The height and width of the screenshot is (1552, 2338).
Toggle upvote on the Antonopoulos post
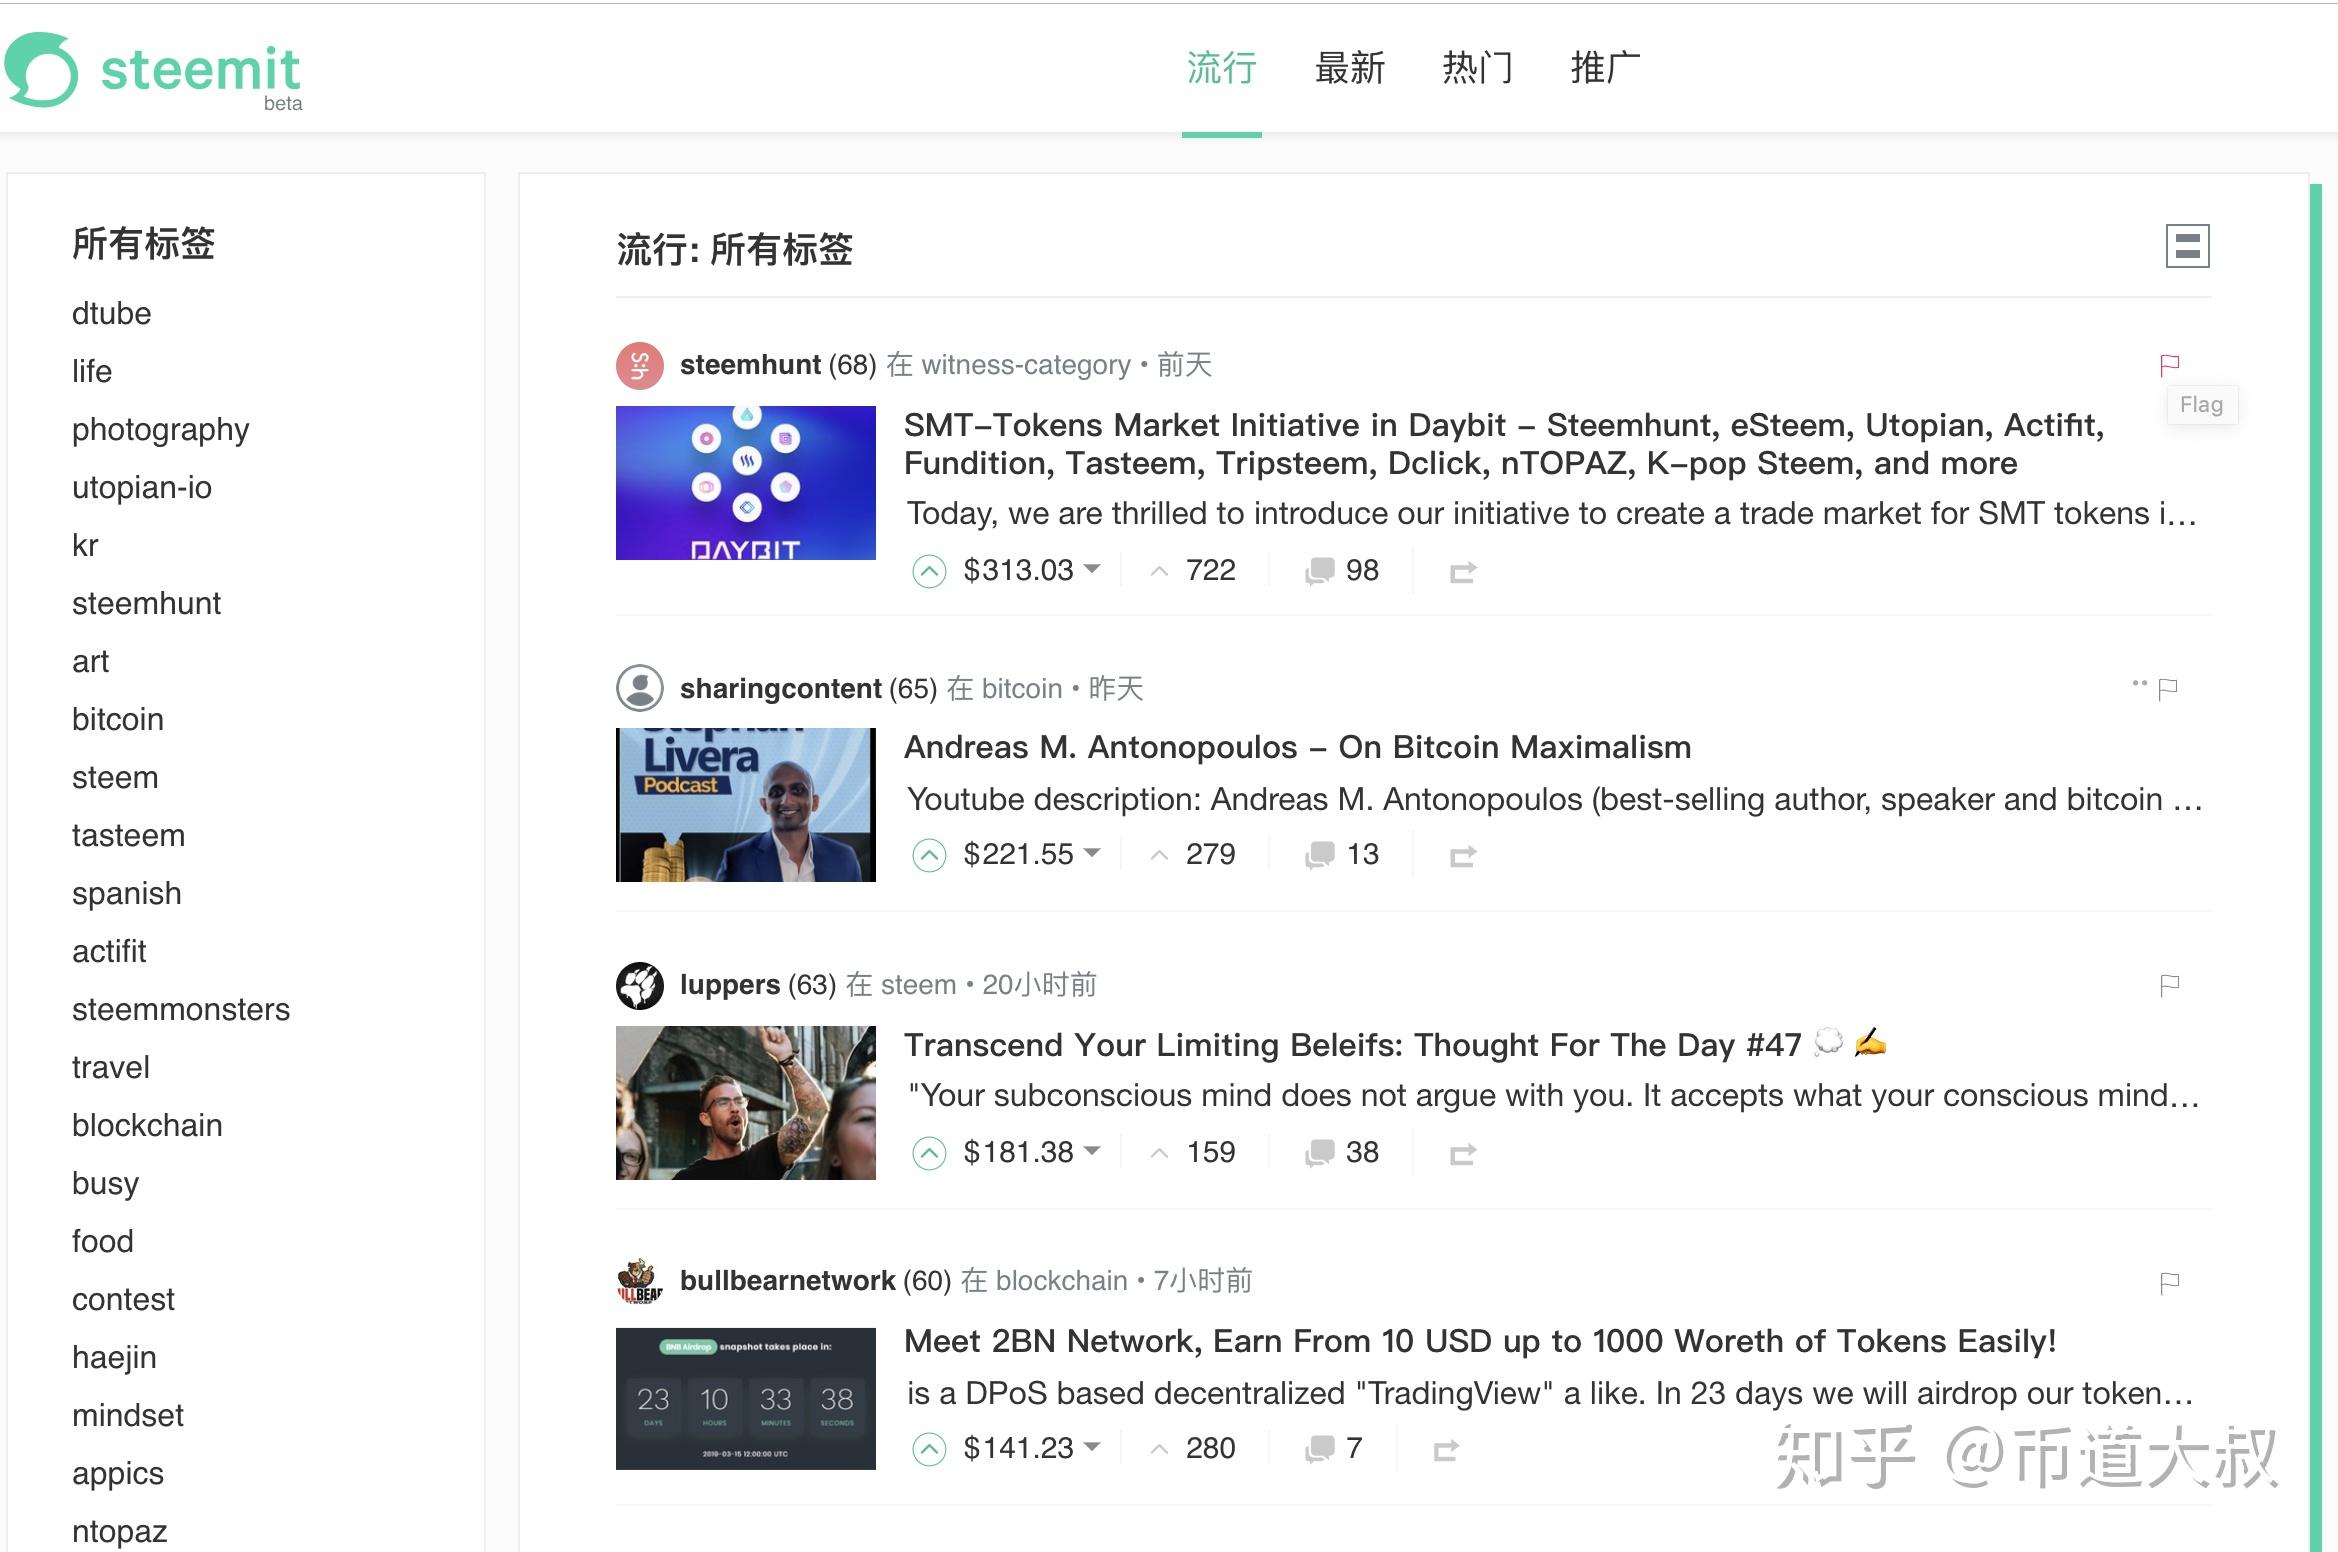click(929, 855)
